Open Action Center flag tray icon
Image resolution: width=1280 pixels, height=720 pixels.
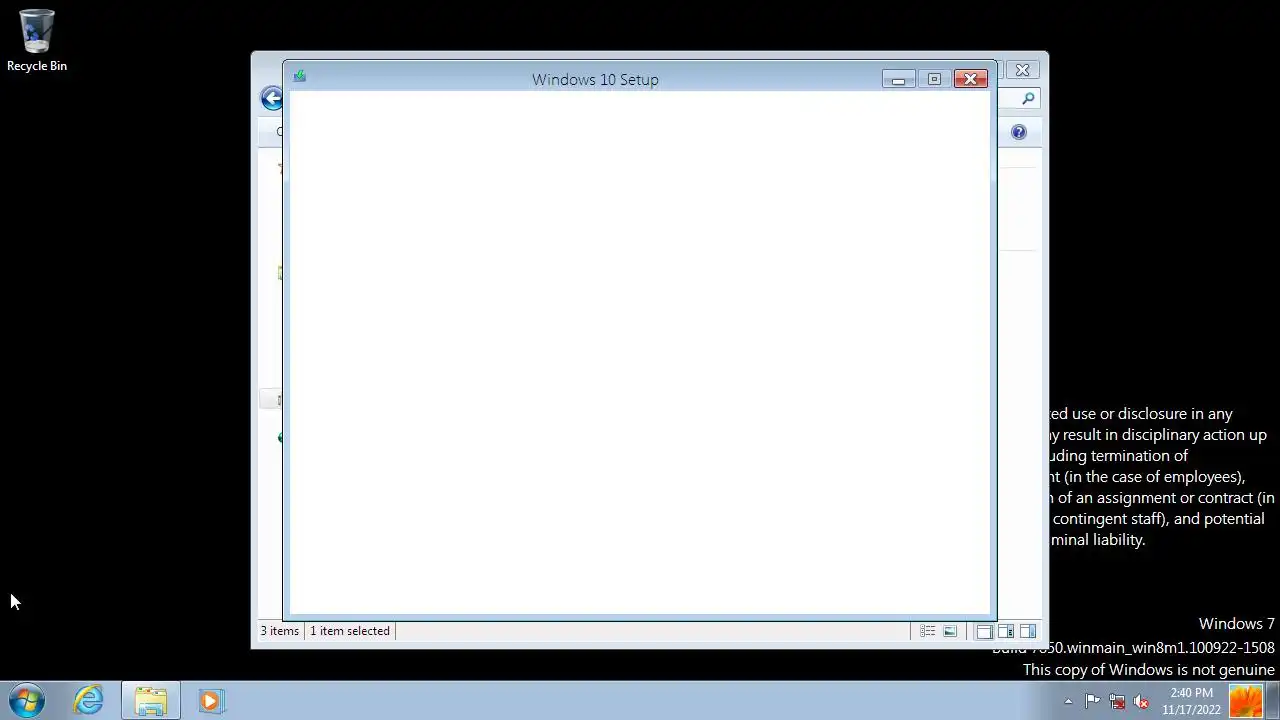(x=1092, y=701)
